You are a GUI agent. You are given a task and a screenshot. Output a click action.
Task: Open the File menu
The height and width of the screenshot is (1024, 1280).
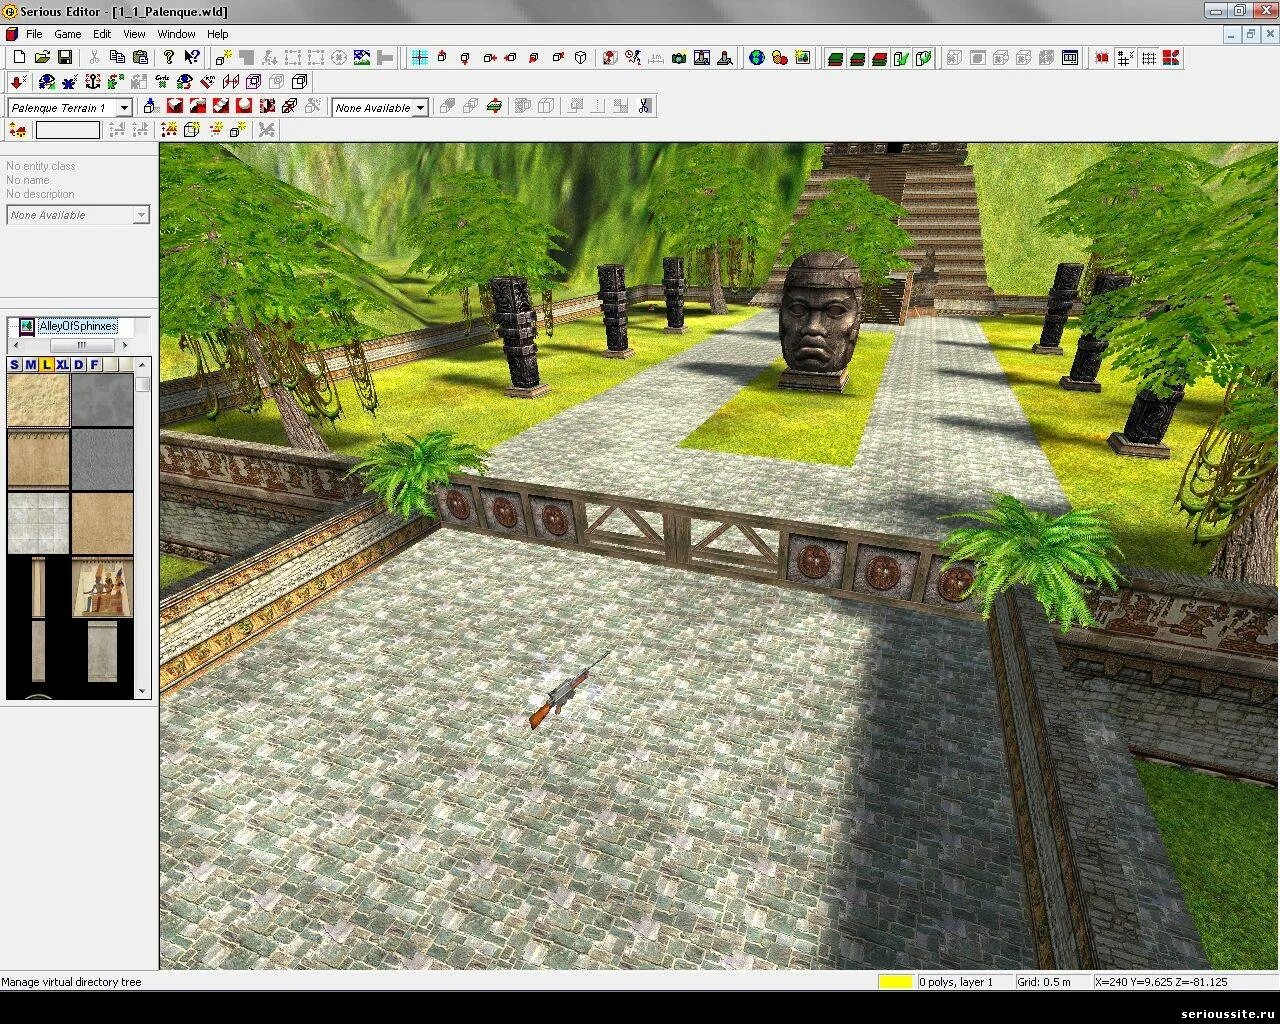[x=34, y=34]
